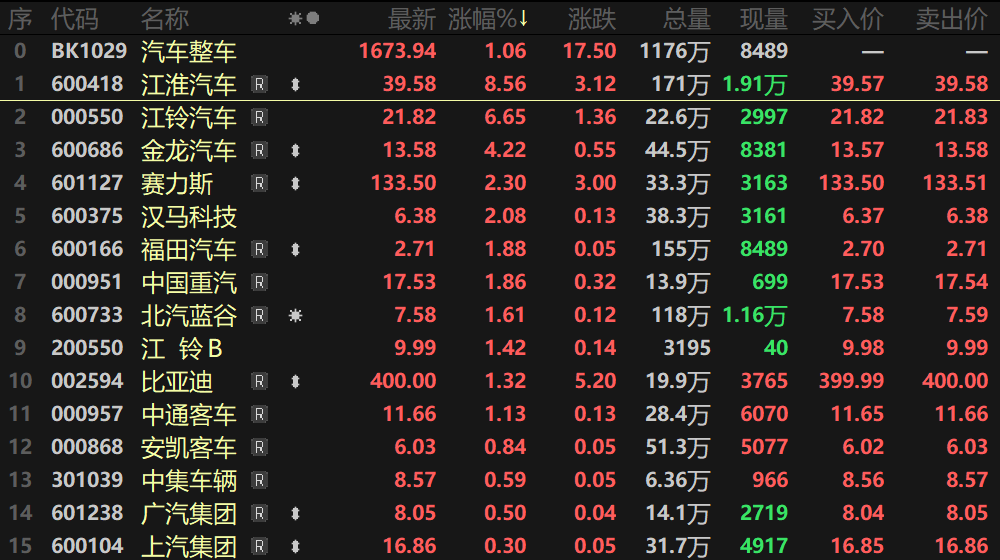Viewport: 1000px width, 560px height.
Task: Click stock code 600166
Action: [x=87, y=249]
